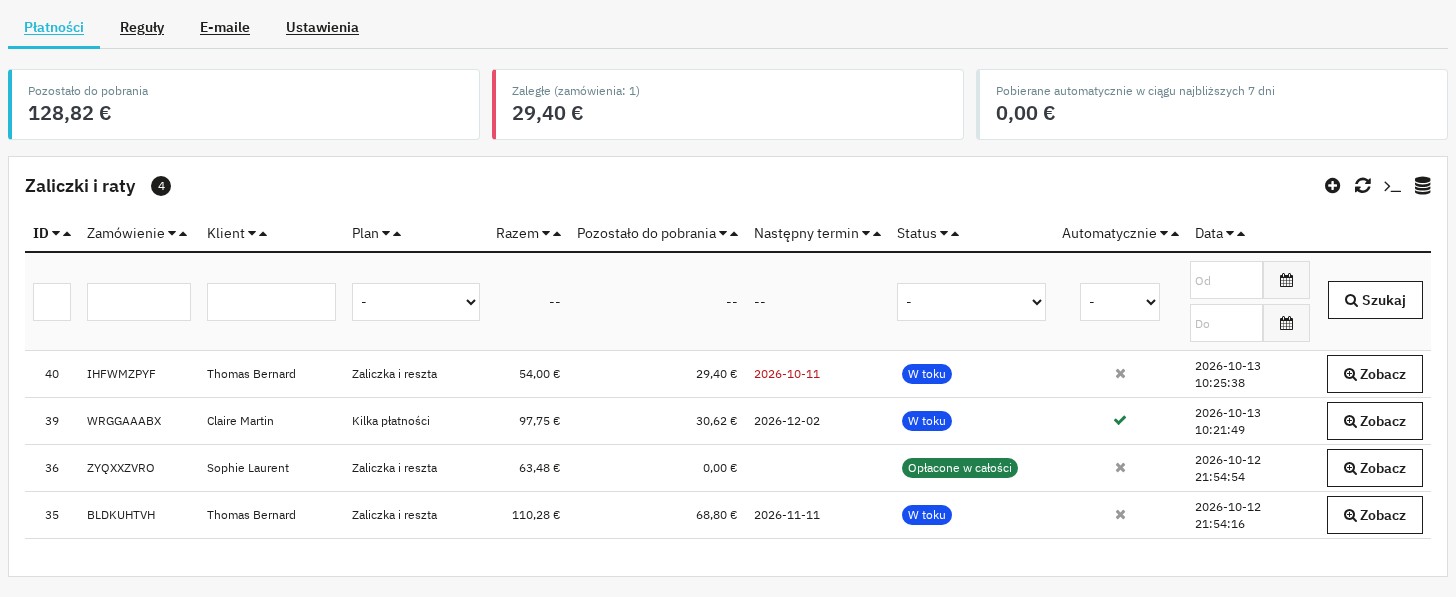The image size is (1456, 597).
Task: Go to the E-maile tab
Action: click(225, 28)
